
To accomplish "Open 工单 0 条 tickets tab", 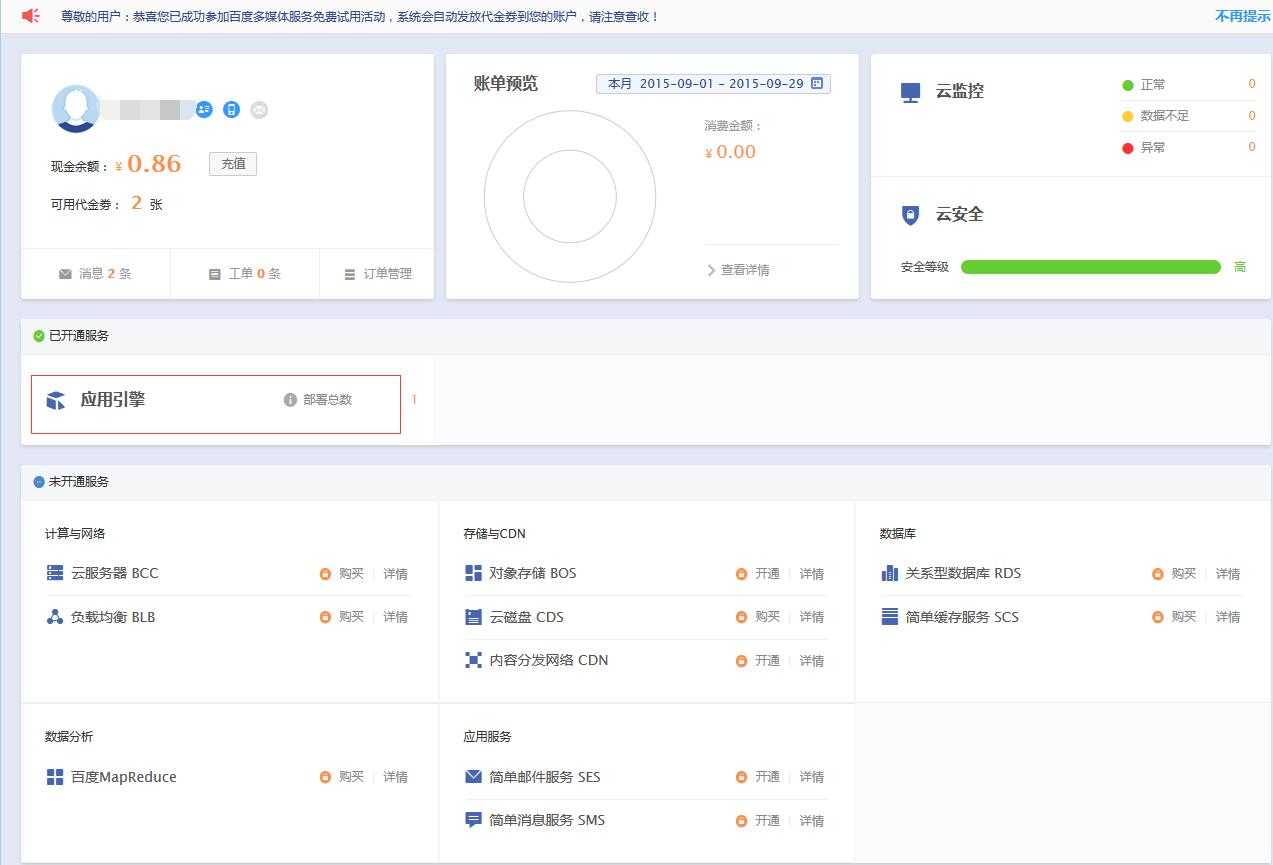I will pos(245,273).
